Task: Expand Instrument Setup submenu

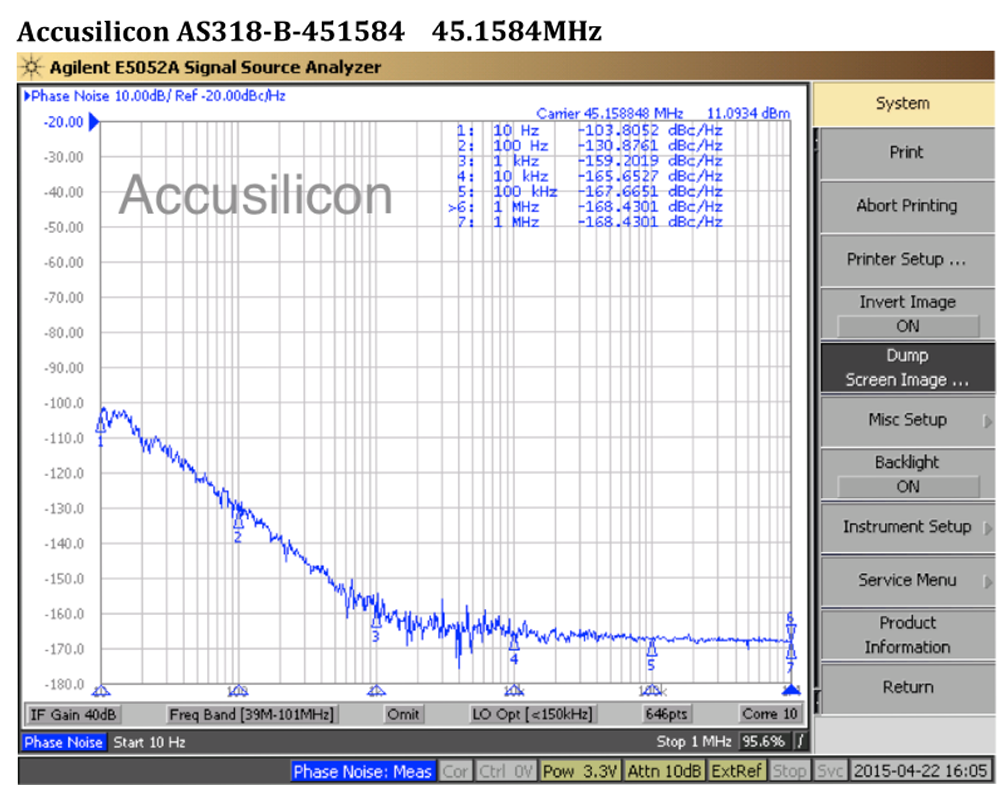Action: click(x=906, y=528)
